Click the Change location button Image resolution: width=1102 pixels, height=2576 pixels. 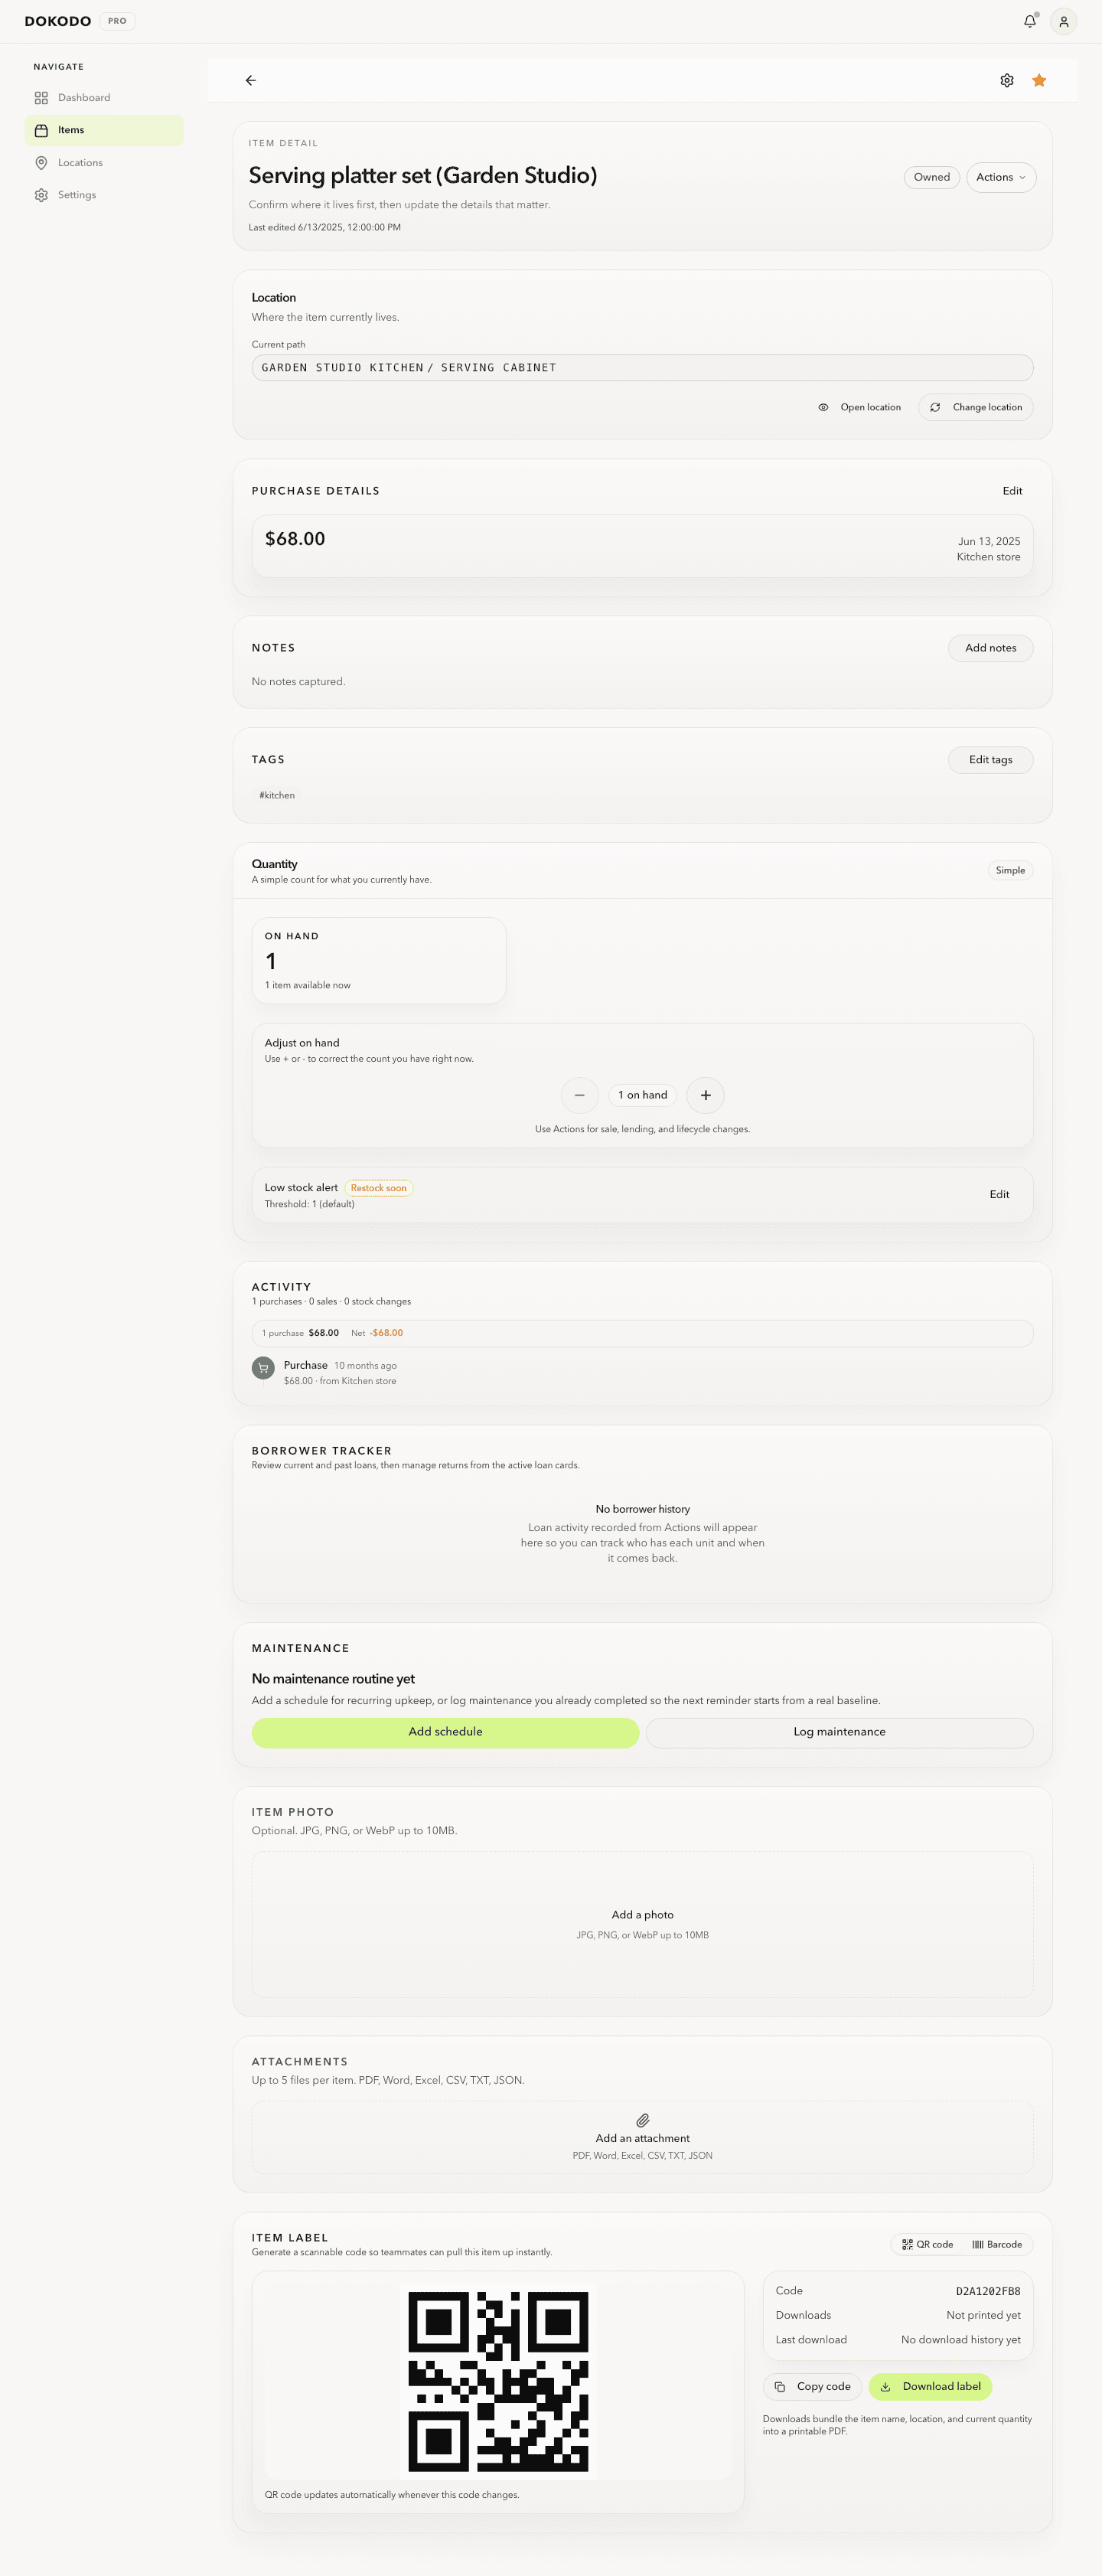[976, 407]
